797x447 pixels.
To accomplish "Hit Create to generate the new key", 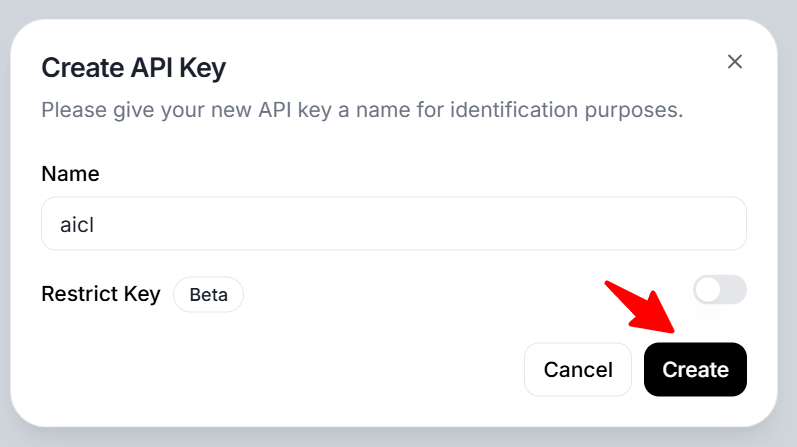I will point(695,370).
